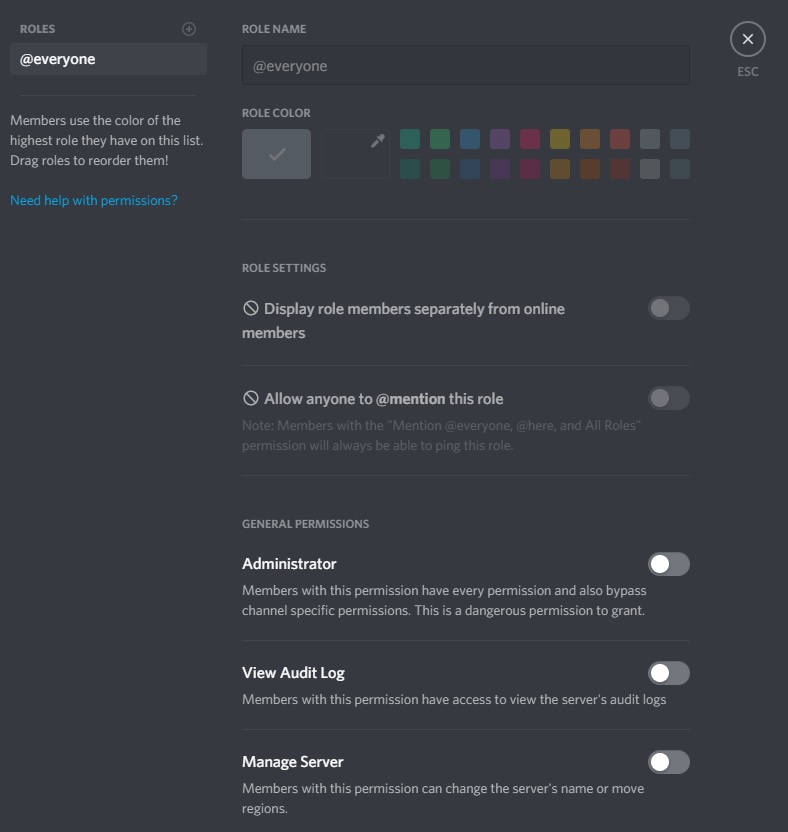Enable View Audit Log permission
The width and height of the screenshot is (788, 832).
[x=669, y=673]
